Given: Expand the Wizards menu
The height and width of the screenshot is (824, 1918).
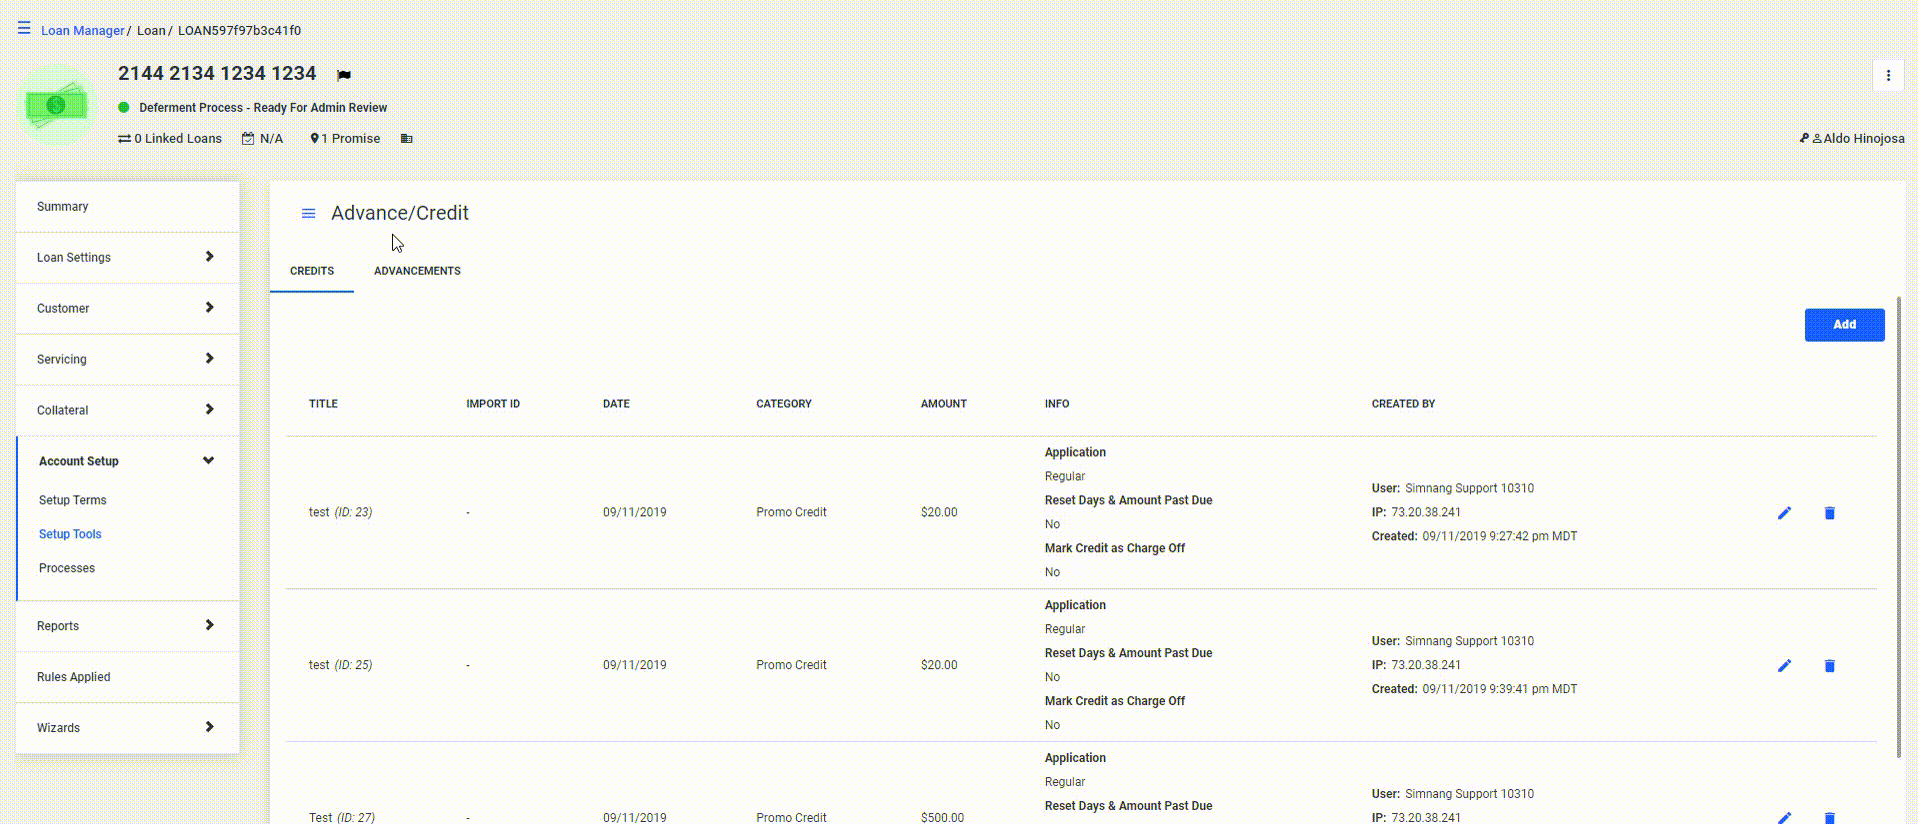Looking at the screenshot, I should click(127, 728).
